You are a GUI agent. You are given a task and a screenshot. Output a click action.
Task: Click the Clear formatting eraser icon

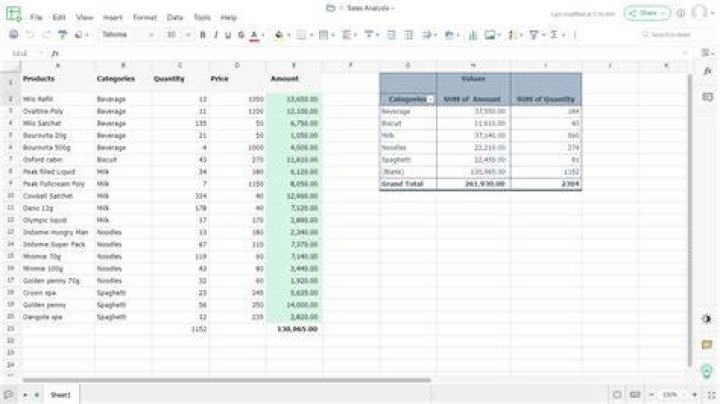pyautogui.click(x=79, y=34)
